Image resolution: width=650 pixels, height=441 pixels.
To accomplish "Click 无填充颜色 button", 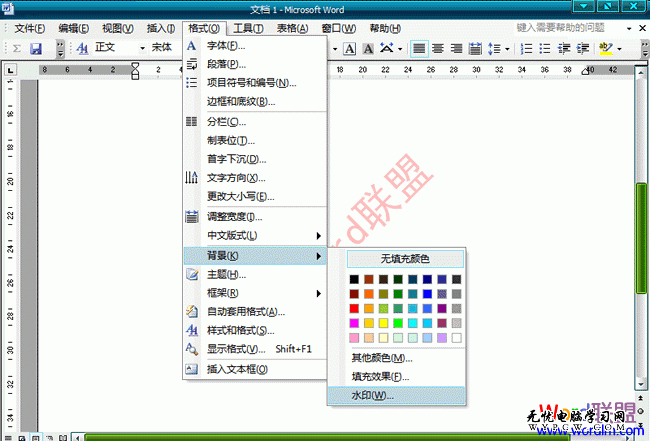I will click(405, 259).
